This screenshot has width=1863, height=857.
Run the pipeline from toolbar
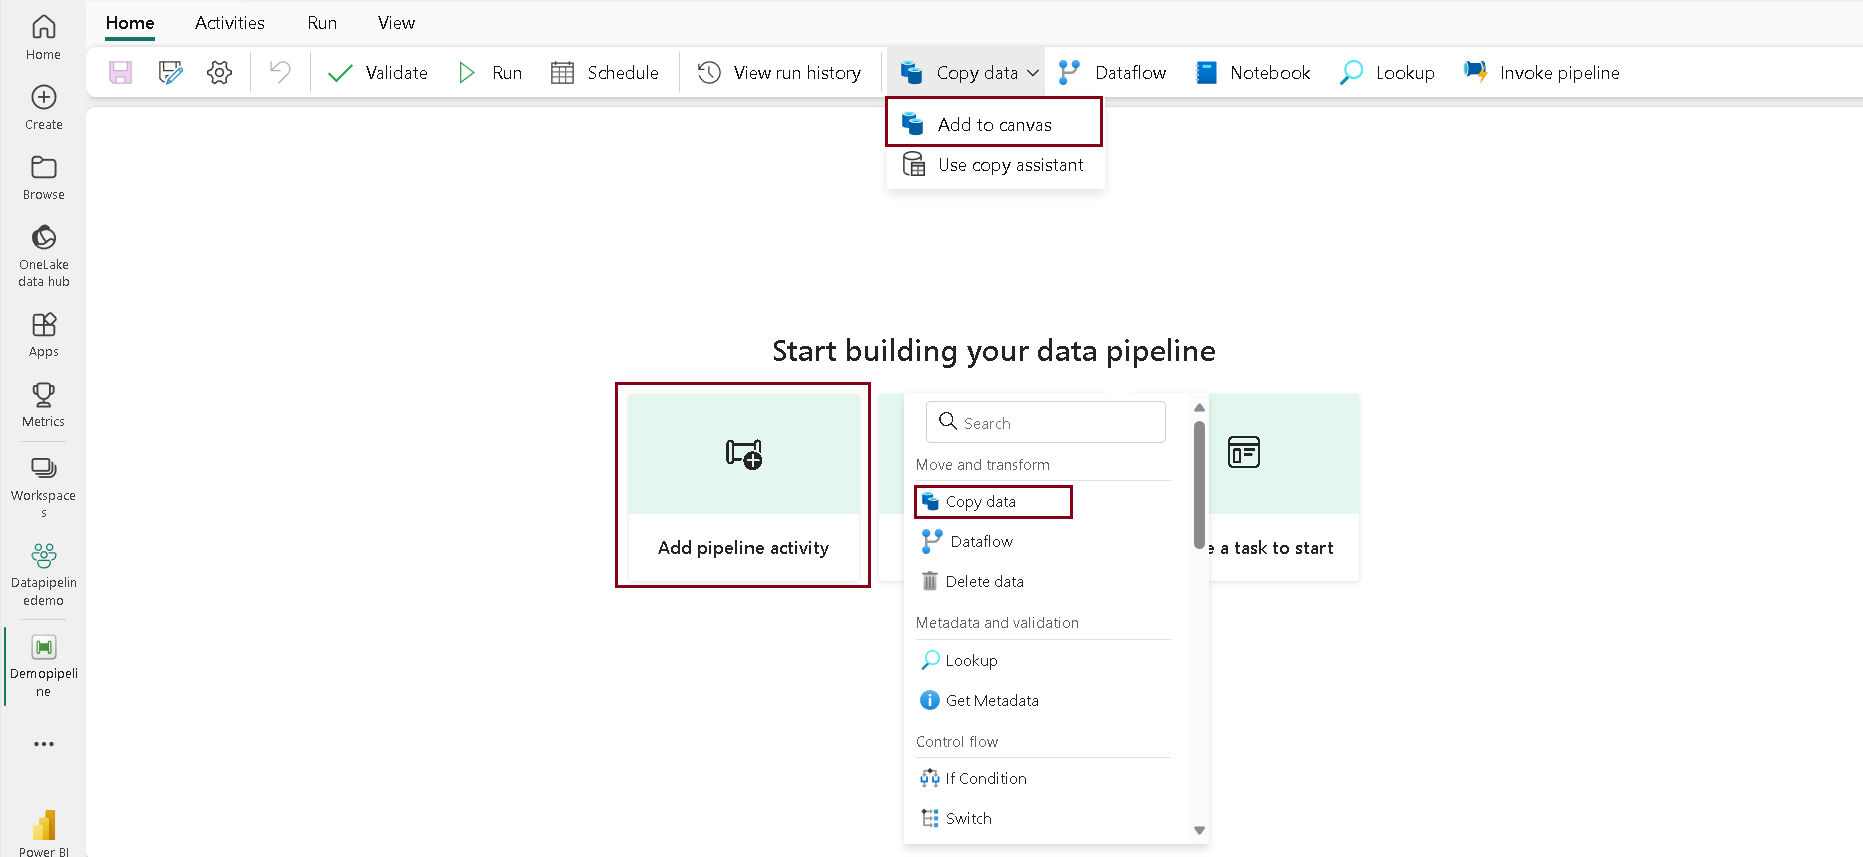[490, 72]
